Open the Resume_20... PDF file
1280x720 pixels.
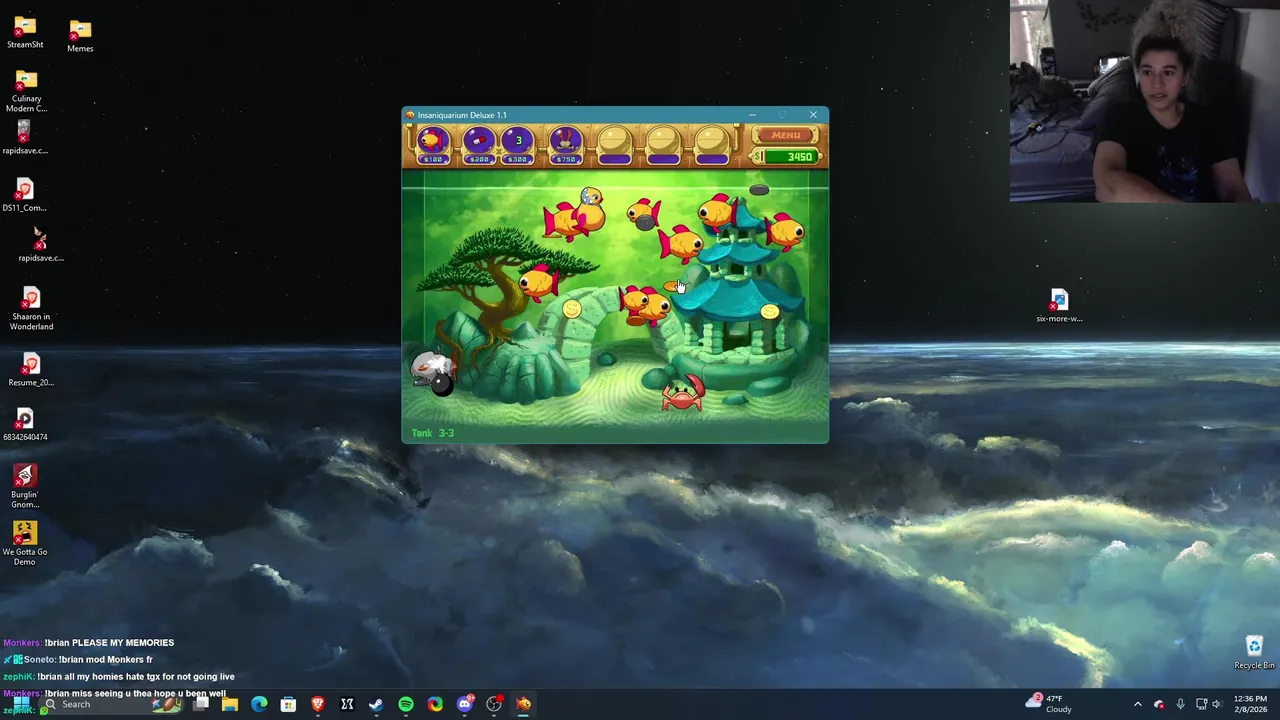click(30, 368)
